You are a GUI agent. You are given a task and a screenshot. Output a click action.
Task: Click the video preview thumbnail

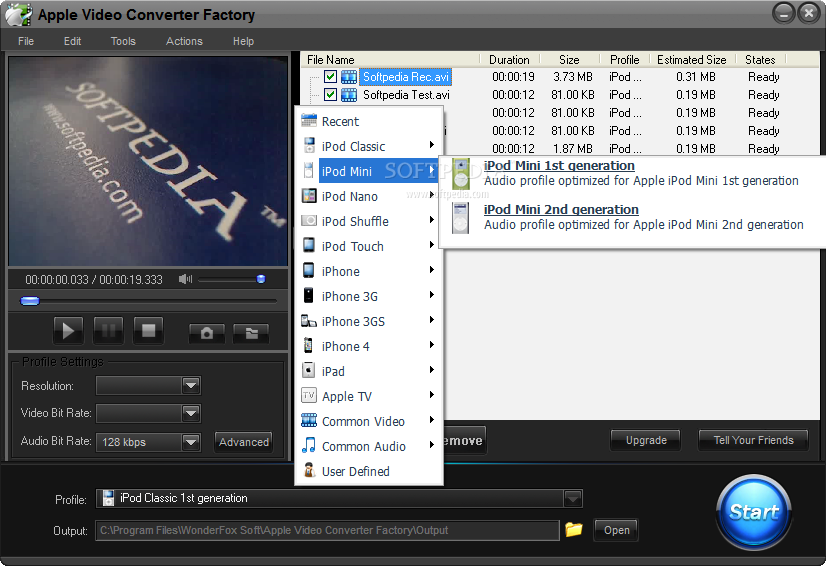tap(148, 160)
